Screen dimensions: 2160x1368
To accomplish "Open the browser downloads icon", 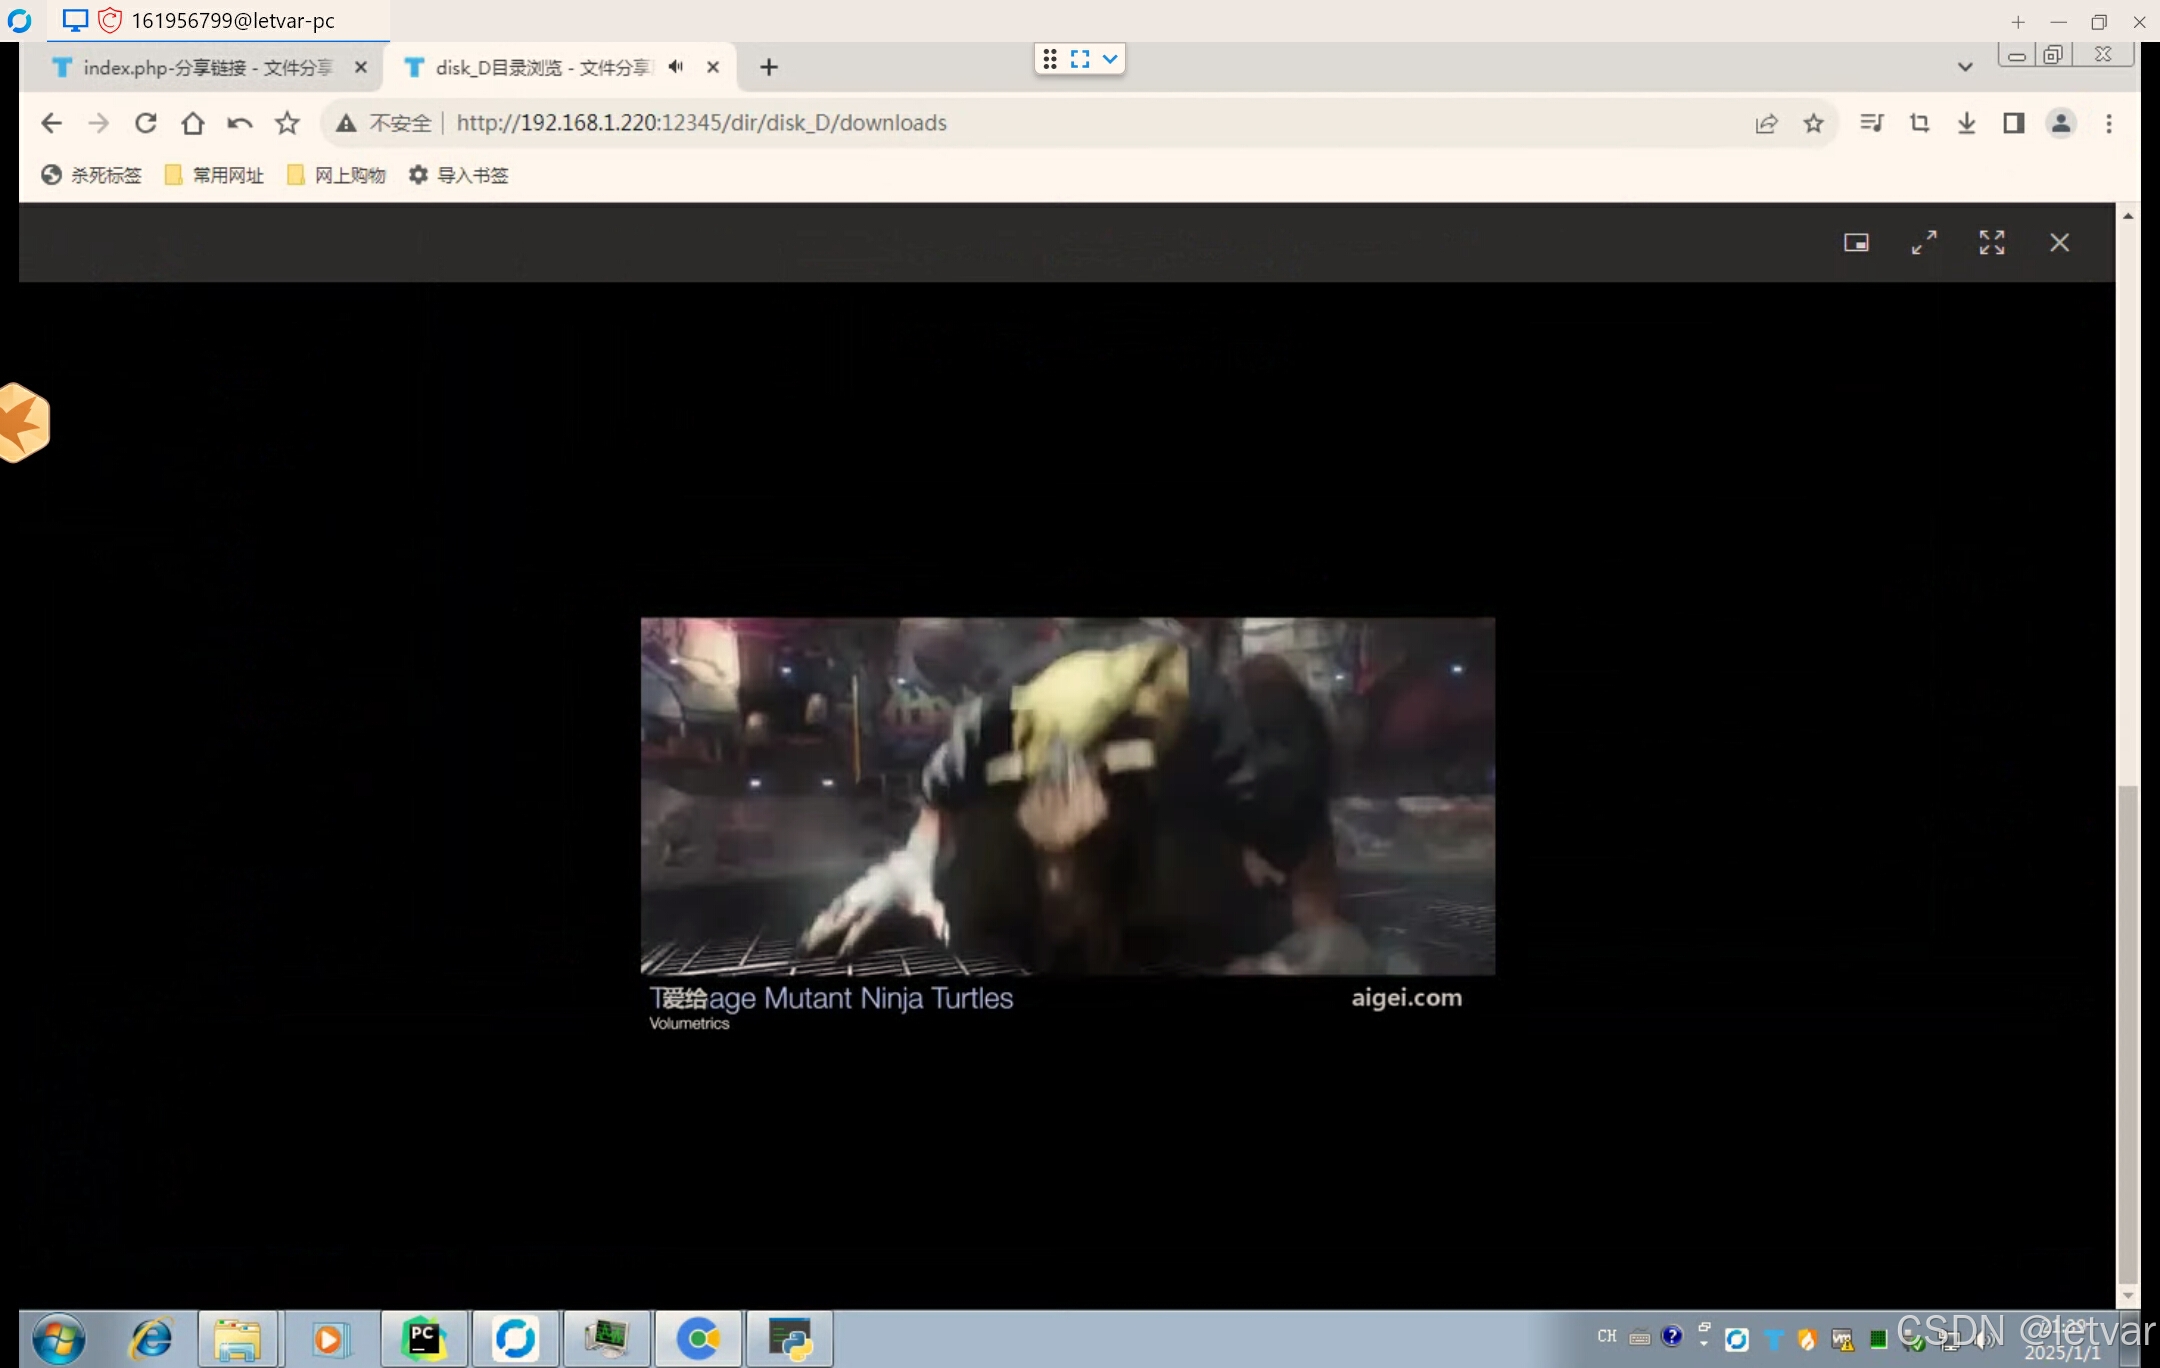I will pyautogui.click(x=1966, y=123).
